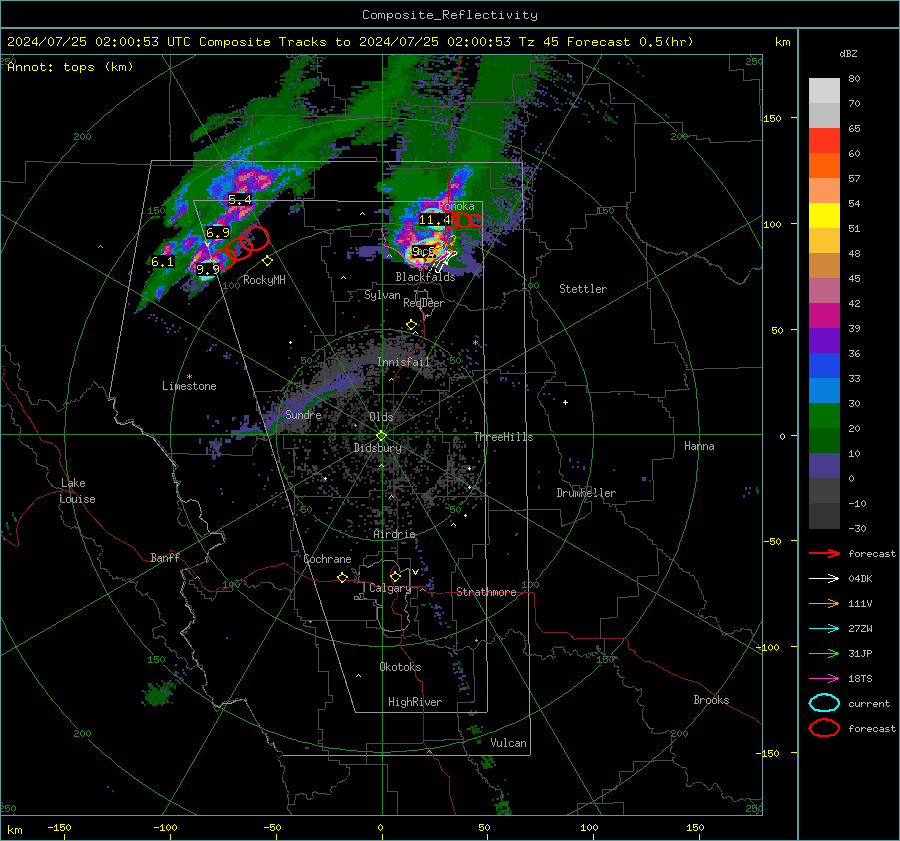Screen dimensions: 900x841
Task: Click the 6.1 storm top label
Action: tap(162, 262)
